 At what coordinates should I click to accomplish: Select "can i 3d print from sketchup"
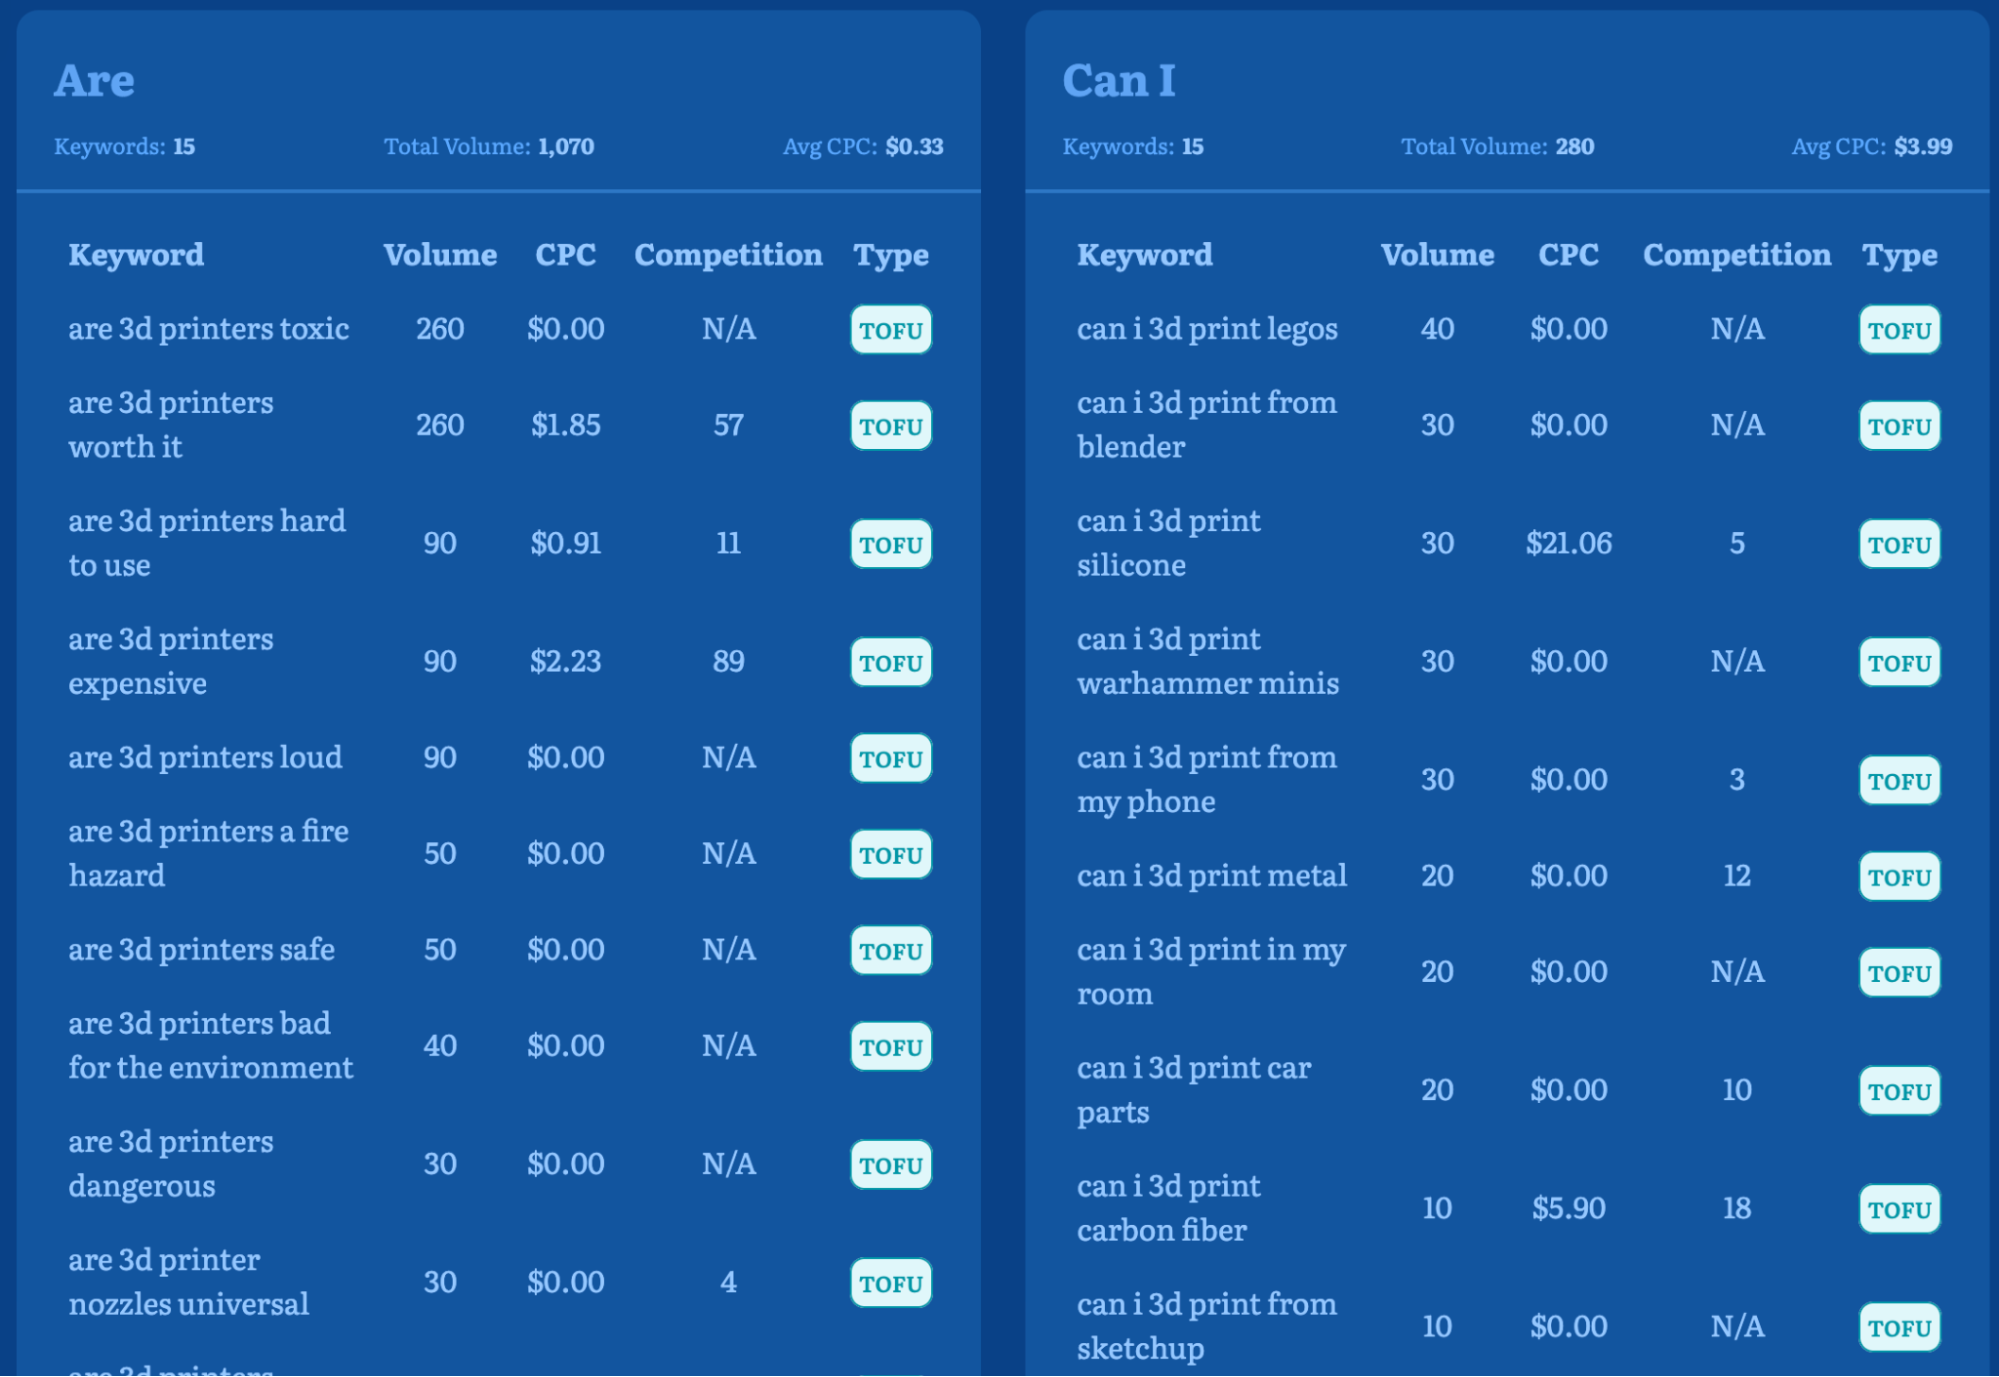coord(1207,1325)
